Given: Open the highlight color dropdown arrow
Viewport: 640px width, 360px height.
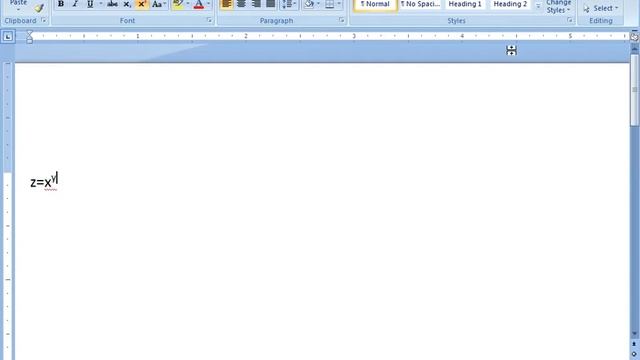Looking at the screenshot, I should (x=188, y=4).
